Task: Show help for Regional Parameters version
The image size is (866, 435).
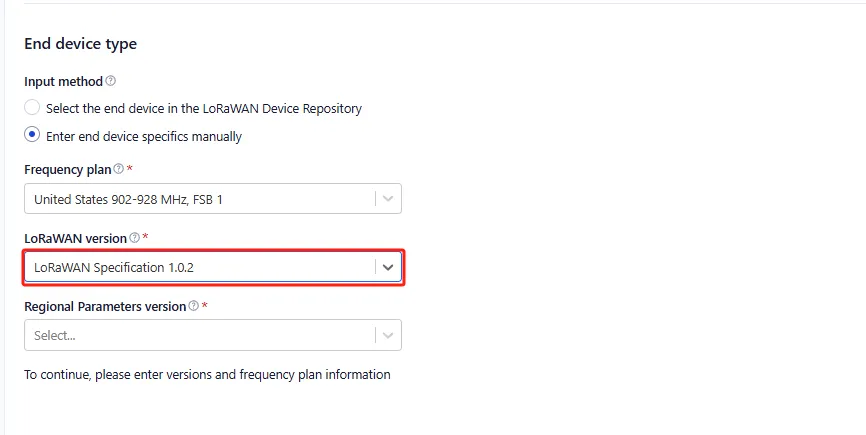Action: coord(194,307)
